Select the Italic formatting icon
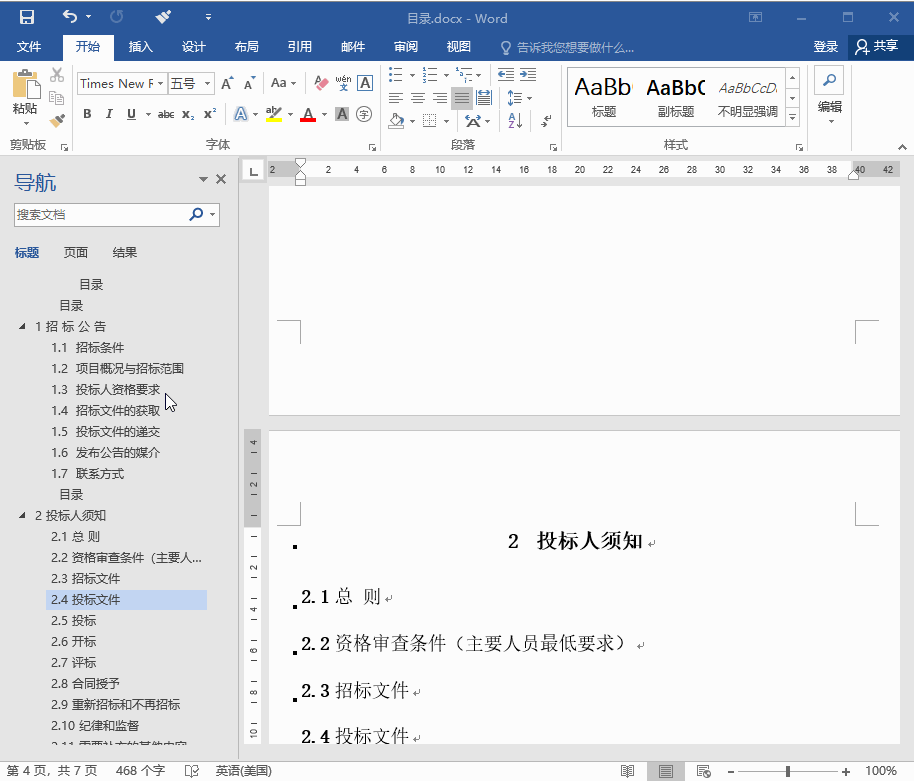 coord(108,115)
